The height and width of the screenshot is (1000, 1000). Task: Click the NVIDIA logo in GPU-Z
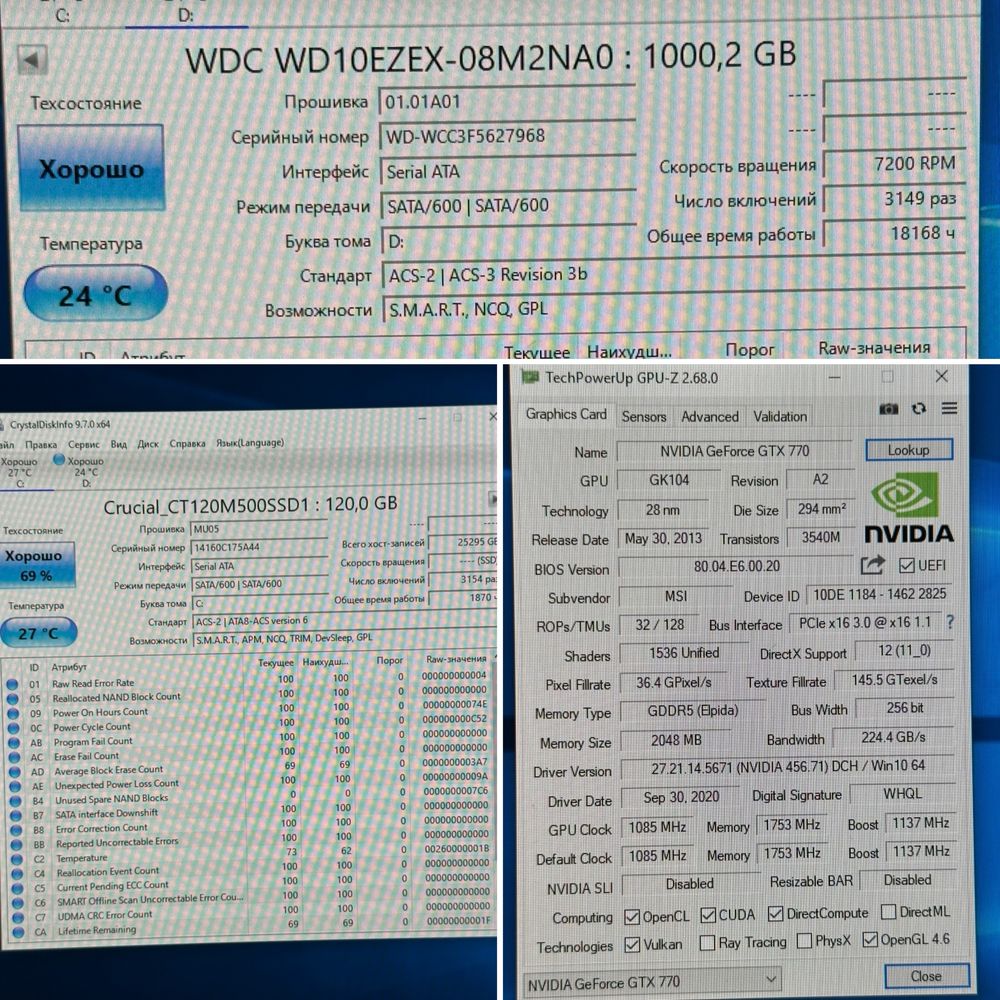pos(908,508)
